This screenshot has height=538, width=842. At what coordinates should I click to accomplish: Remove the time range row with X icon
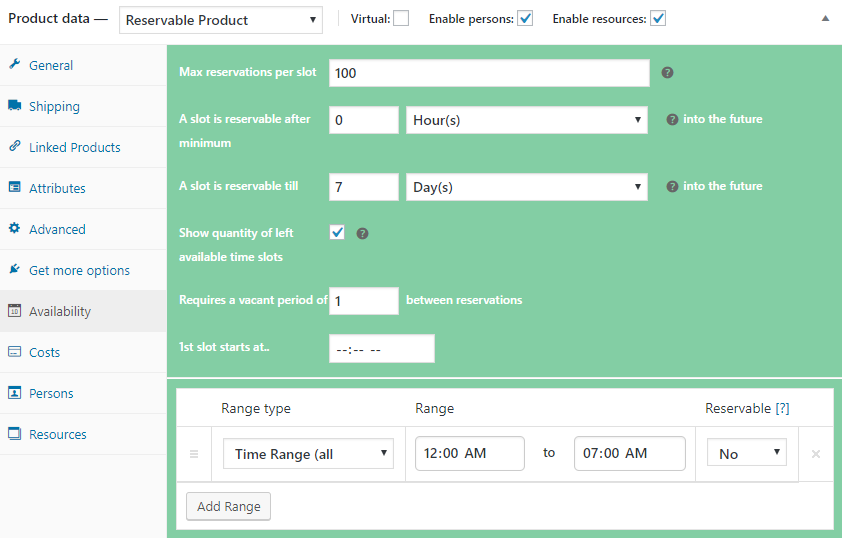(x=816, y=454)
